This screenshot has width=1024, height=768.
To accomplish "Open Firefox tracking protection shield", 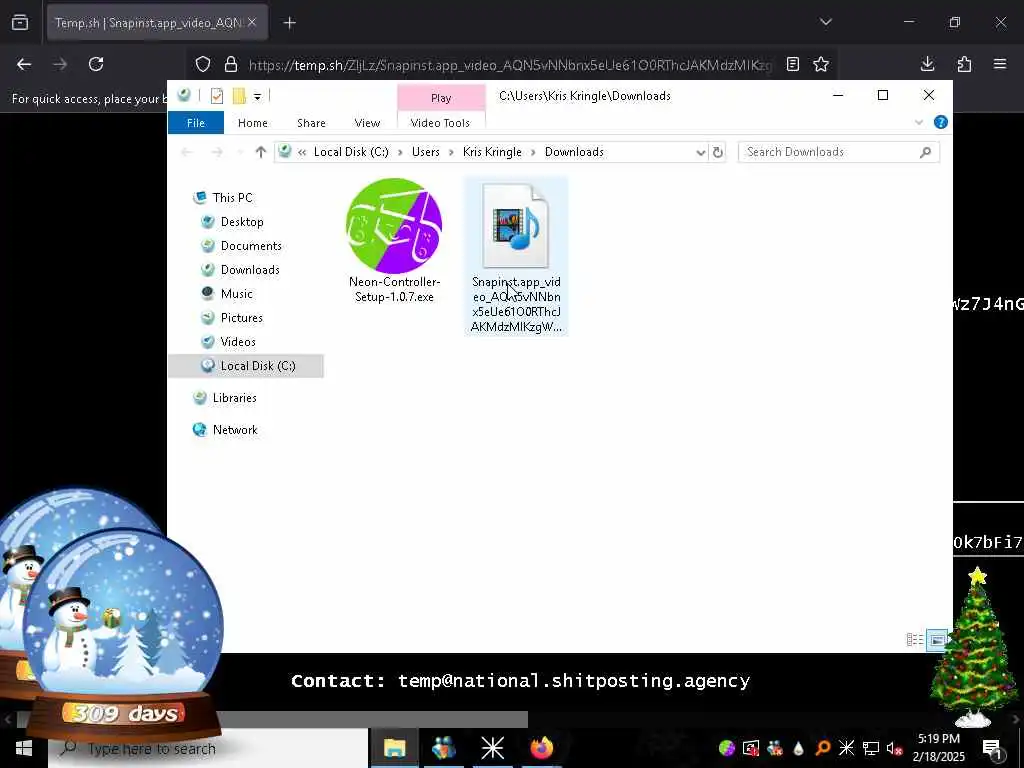I will click(x=203, y=65).
